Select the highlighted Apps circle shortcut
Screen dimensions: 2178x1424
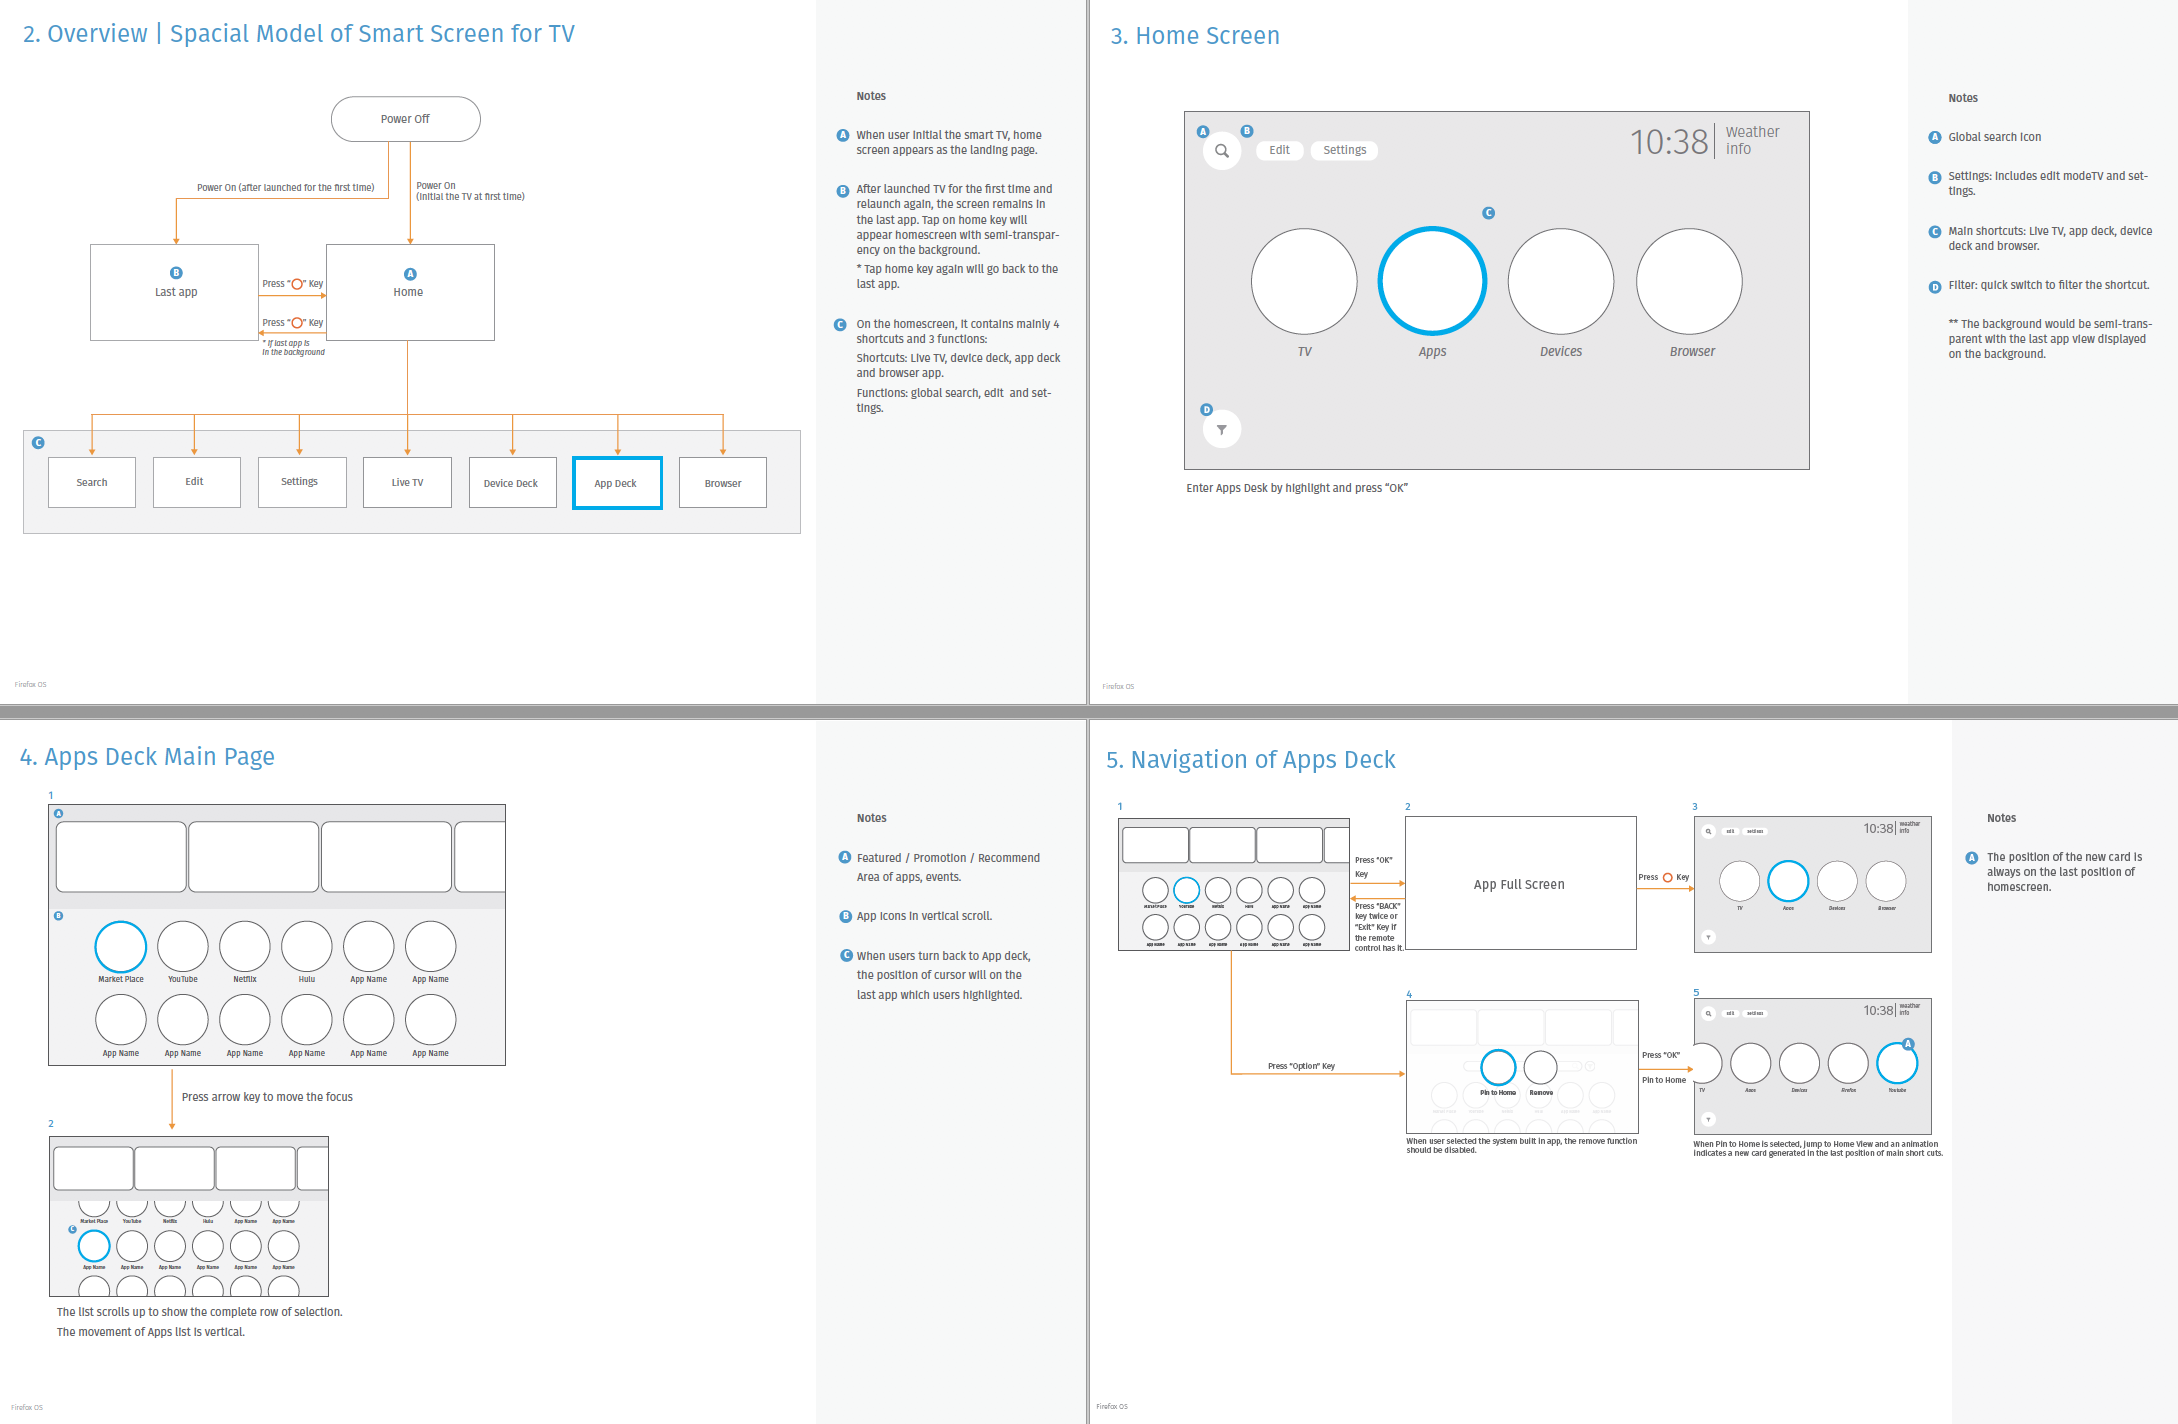(1432, 281)
